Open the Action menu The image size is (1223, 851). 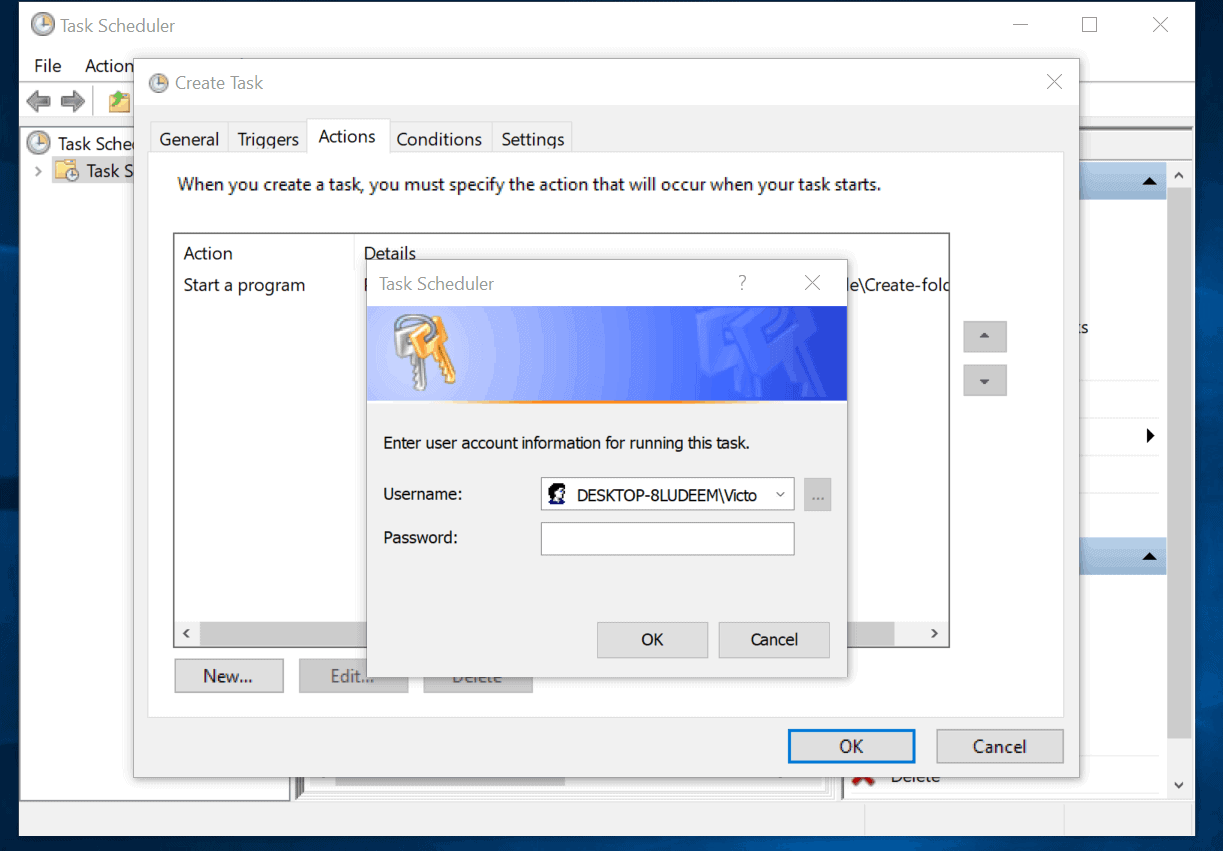109,66
